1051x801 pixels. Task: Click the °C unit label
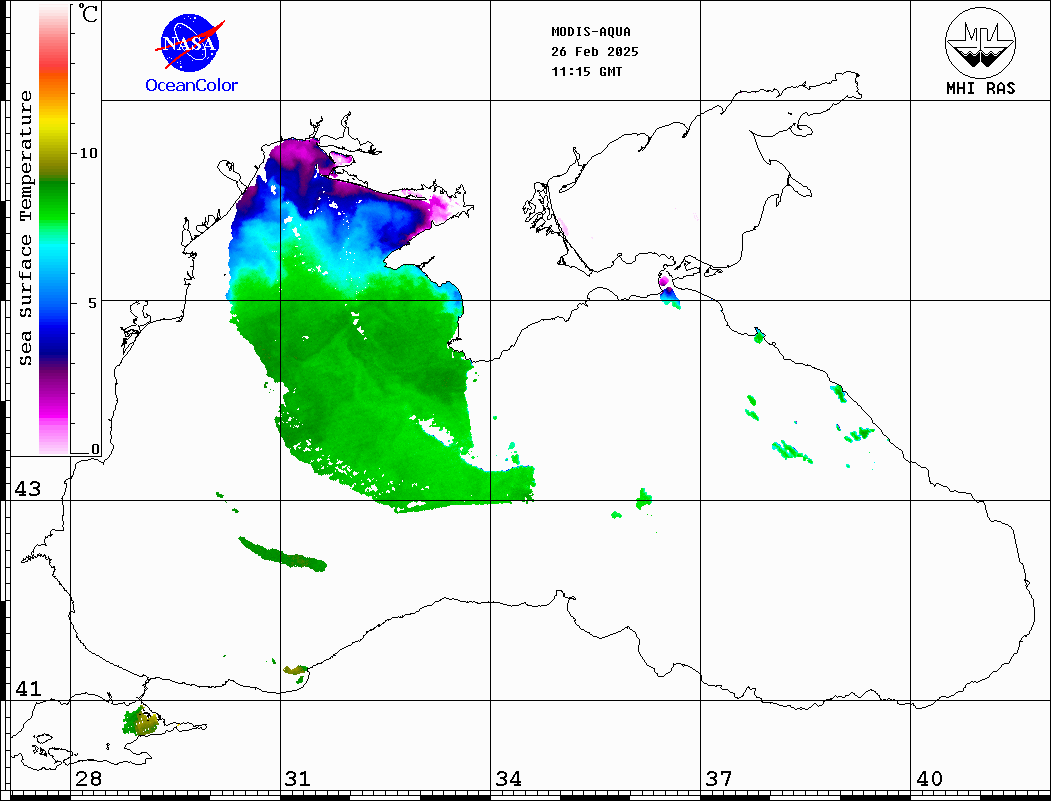click(x=88, y=13)
